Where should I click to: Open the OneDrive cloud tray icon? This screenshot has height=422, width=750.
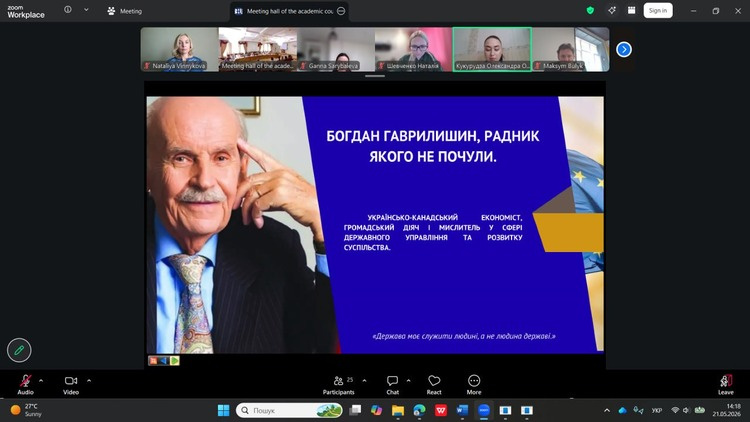(622, 411)
